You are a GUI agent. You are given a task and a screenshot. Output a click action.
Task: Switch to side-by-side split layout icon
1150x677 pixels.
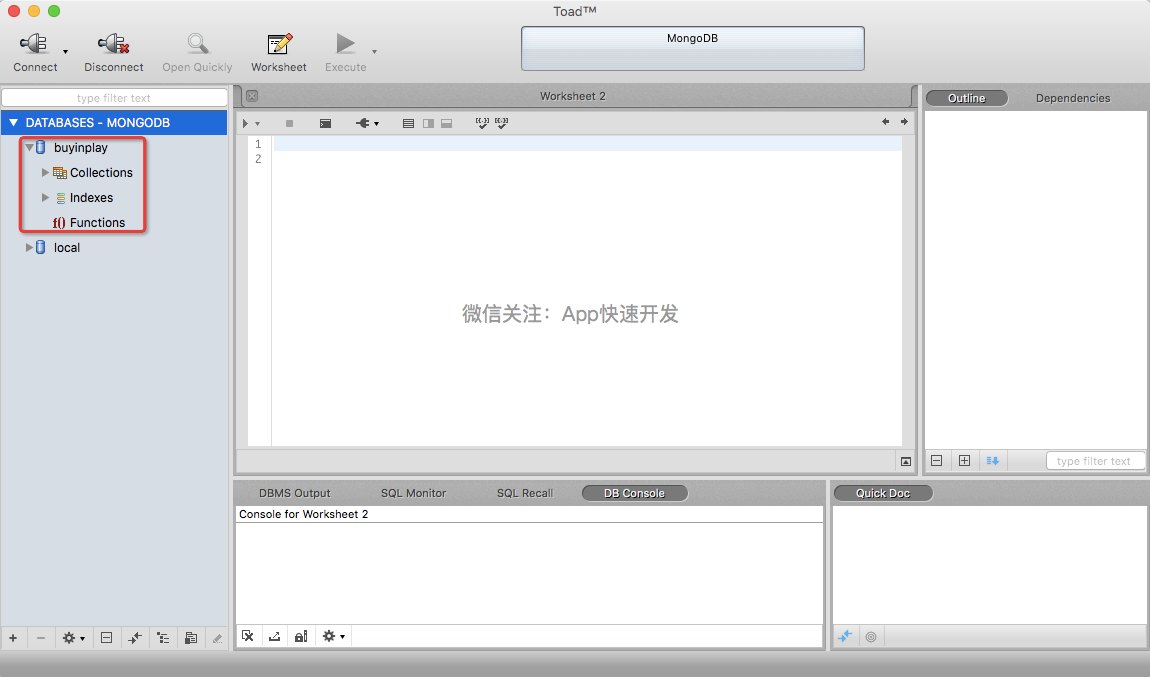[428, 123]
